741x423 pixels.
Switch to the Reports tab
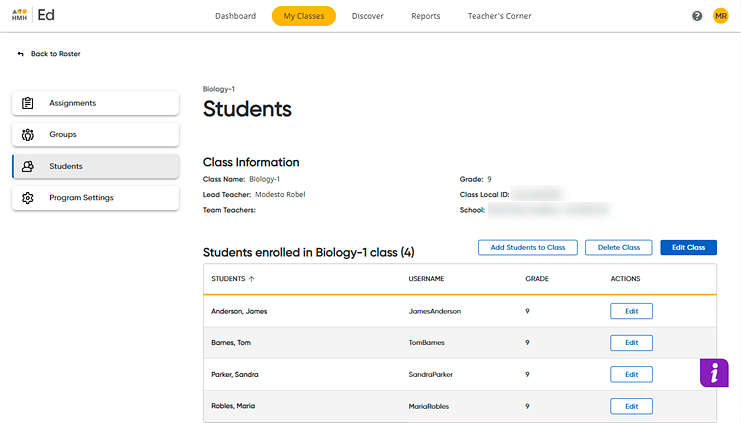click(x=426, y=16)
